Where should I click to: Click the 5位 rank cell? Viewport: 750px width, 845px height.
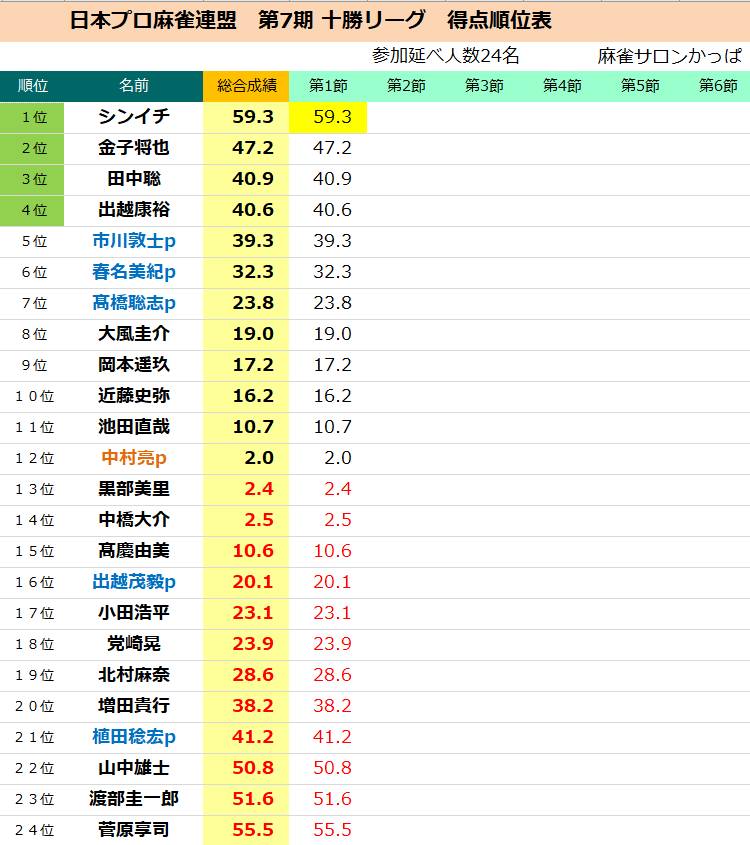(x=34, y=241)
